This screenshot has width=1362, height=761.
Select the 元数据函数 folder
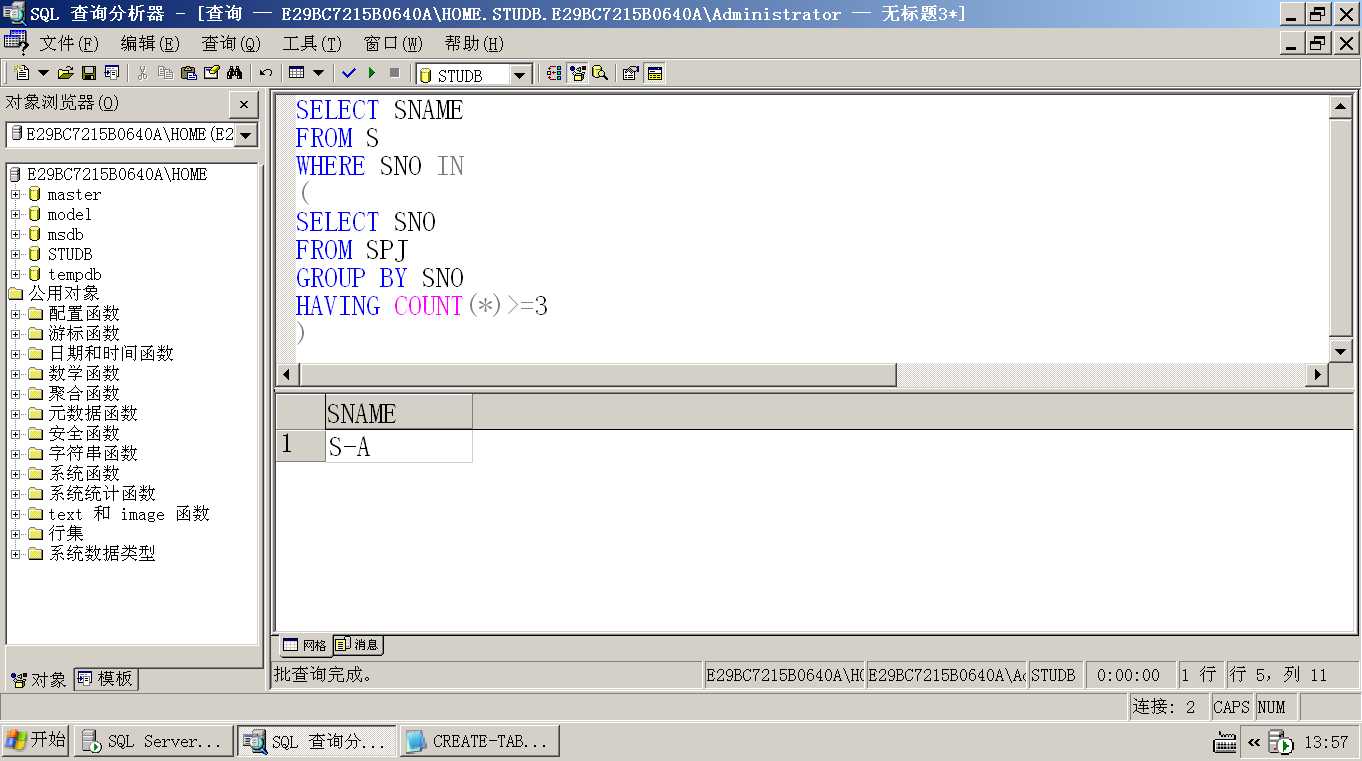[93, 413]
